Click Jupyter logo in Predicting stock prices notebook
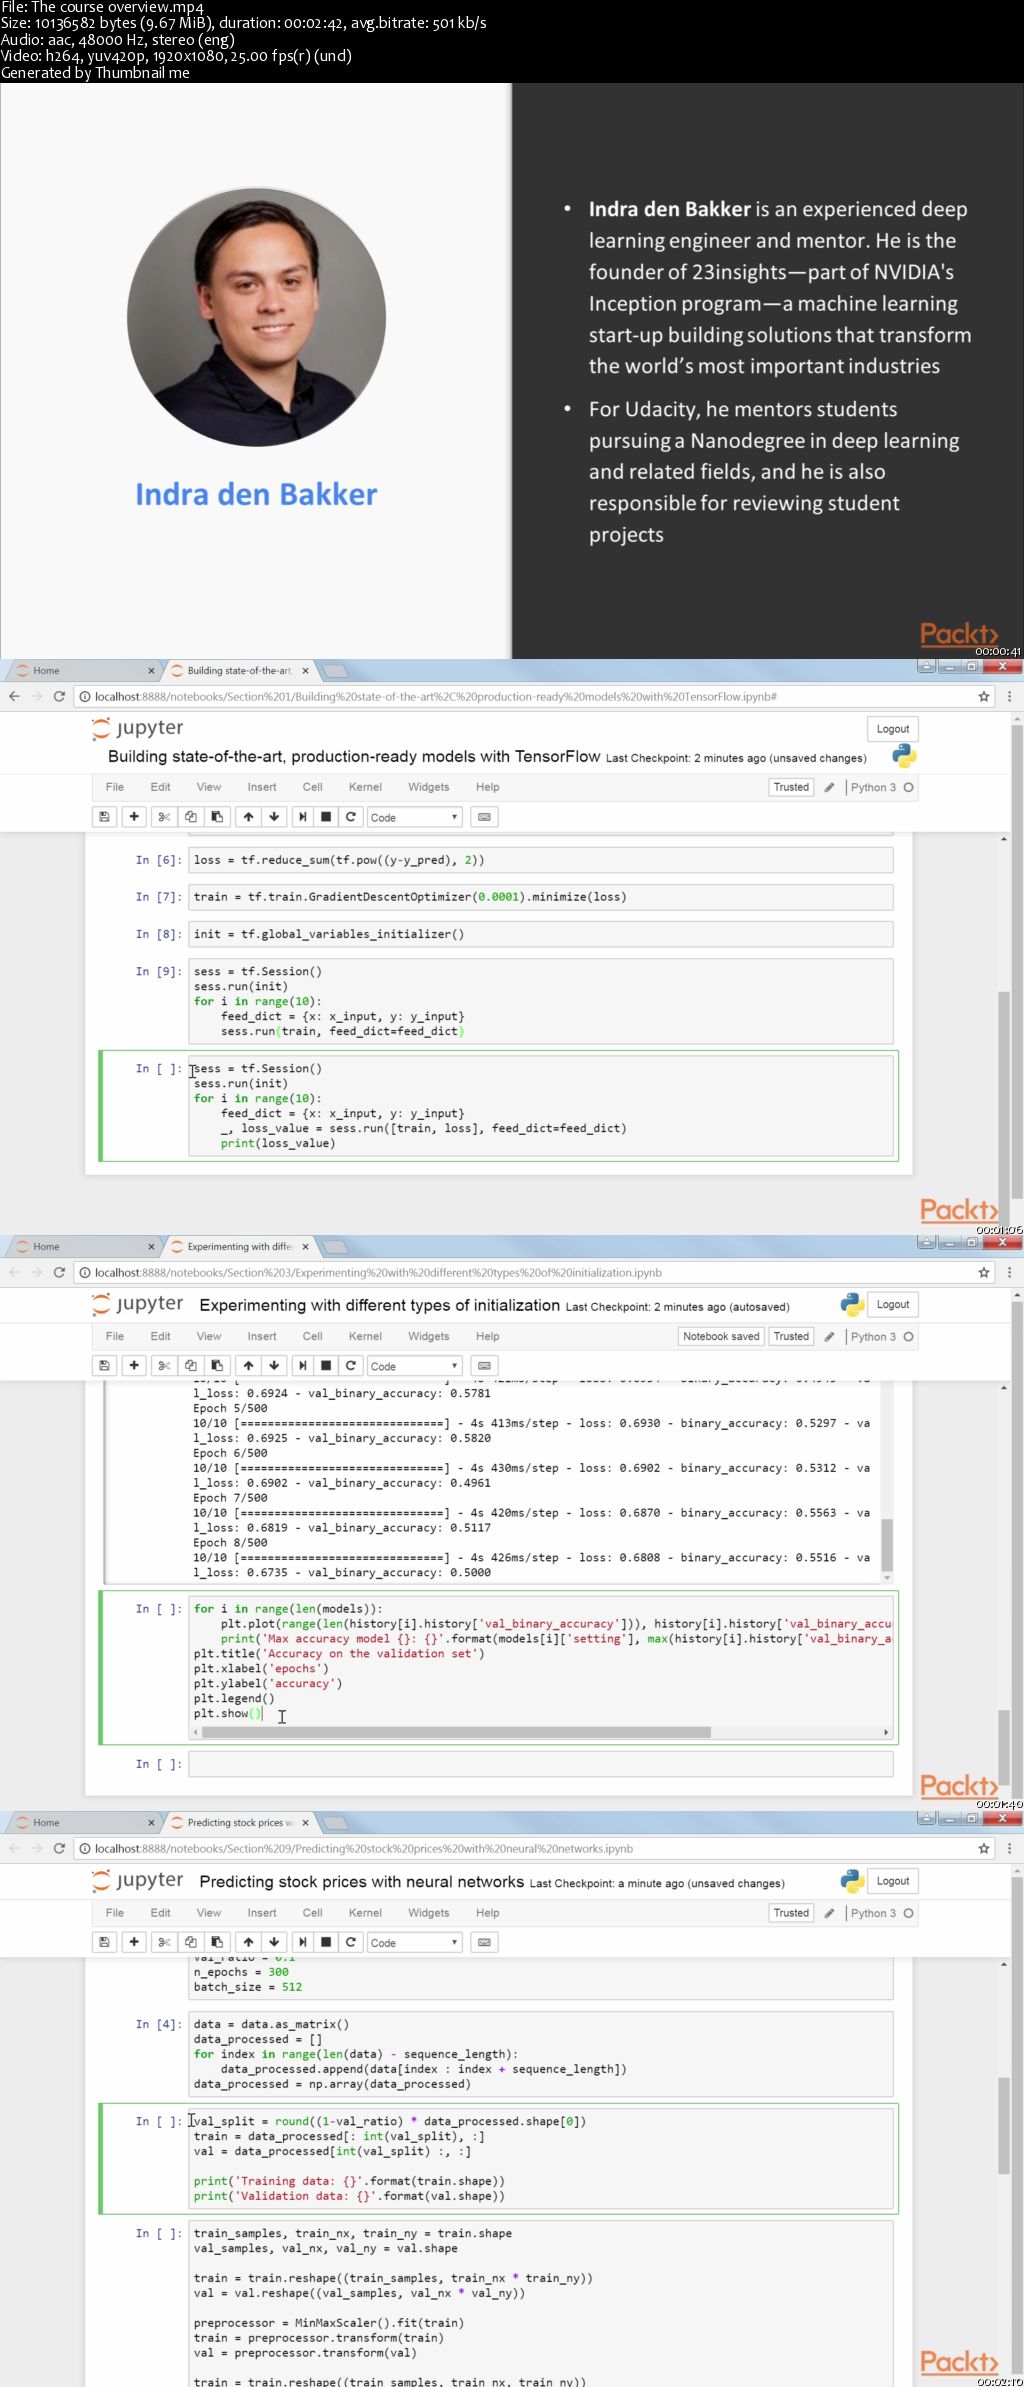 tap(137, 1880)
